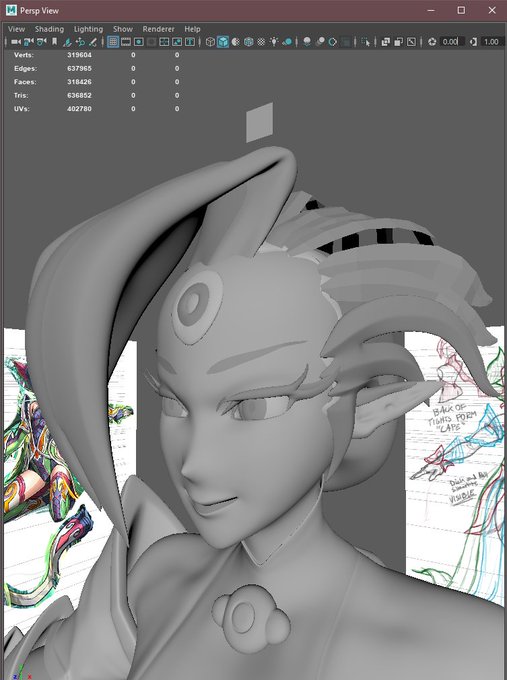
Task: Click the XYZ axis indicator in the viewport corner
Action: coord(21,672)
